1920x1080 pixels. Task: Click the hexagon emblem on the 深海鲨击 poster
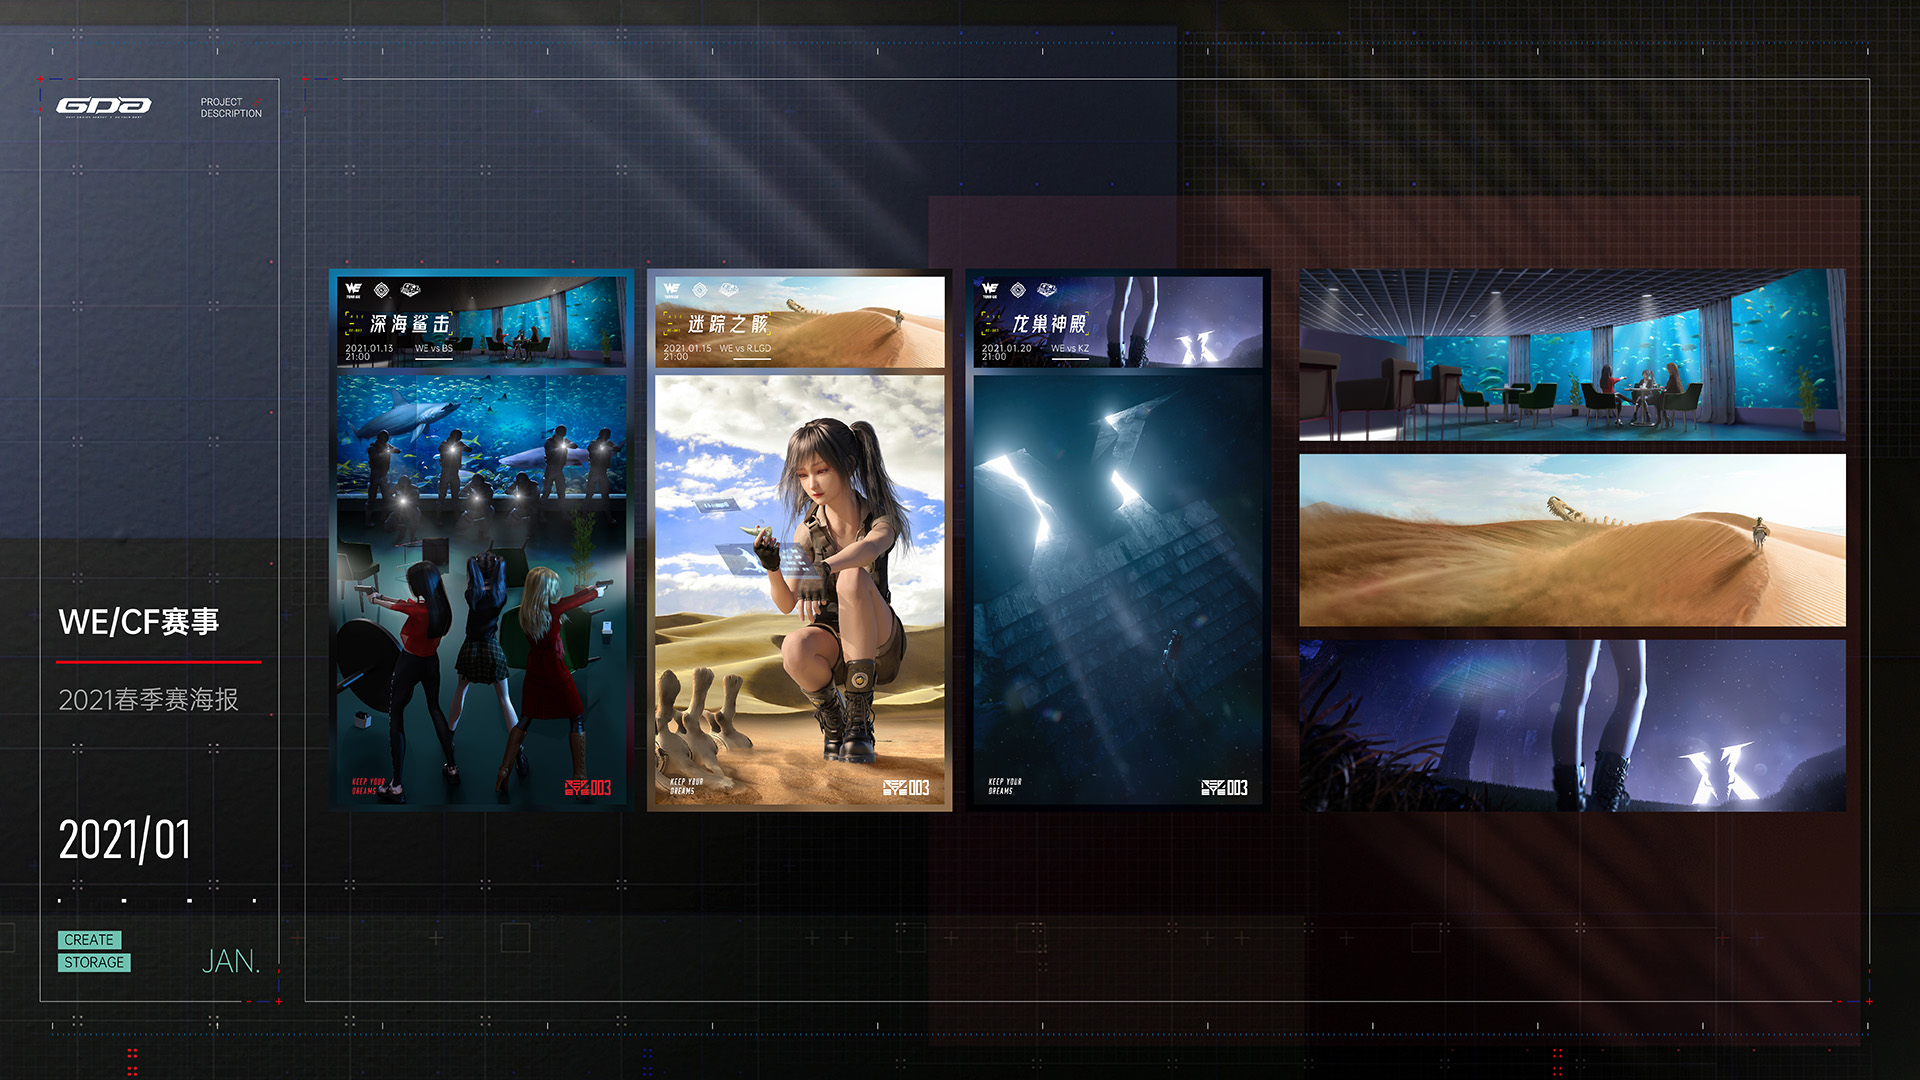tap(381, 290)
